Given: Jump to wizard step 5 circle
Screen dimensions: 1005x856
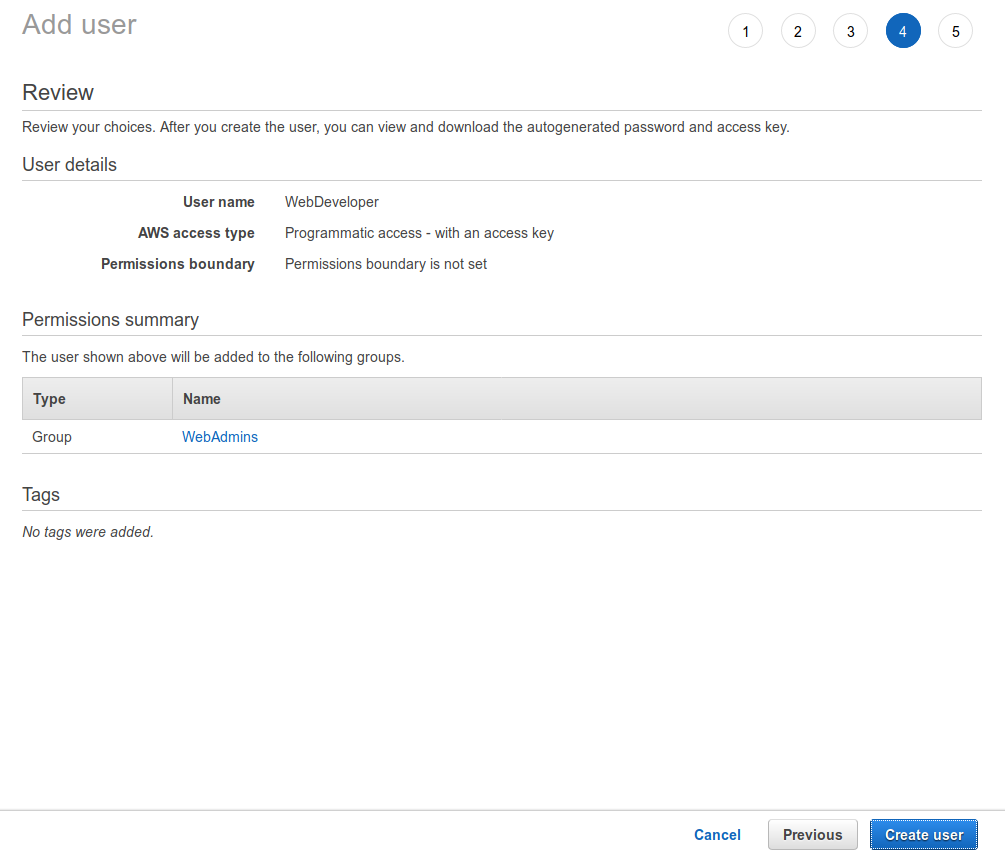Looking at the screenshot, I should tap(955, 31).
